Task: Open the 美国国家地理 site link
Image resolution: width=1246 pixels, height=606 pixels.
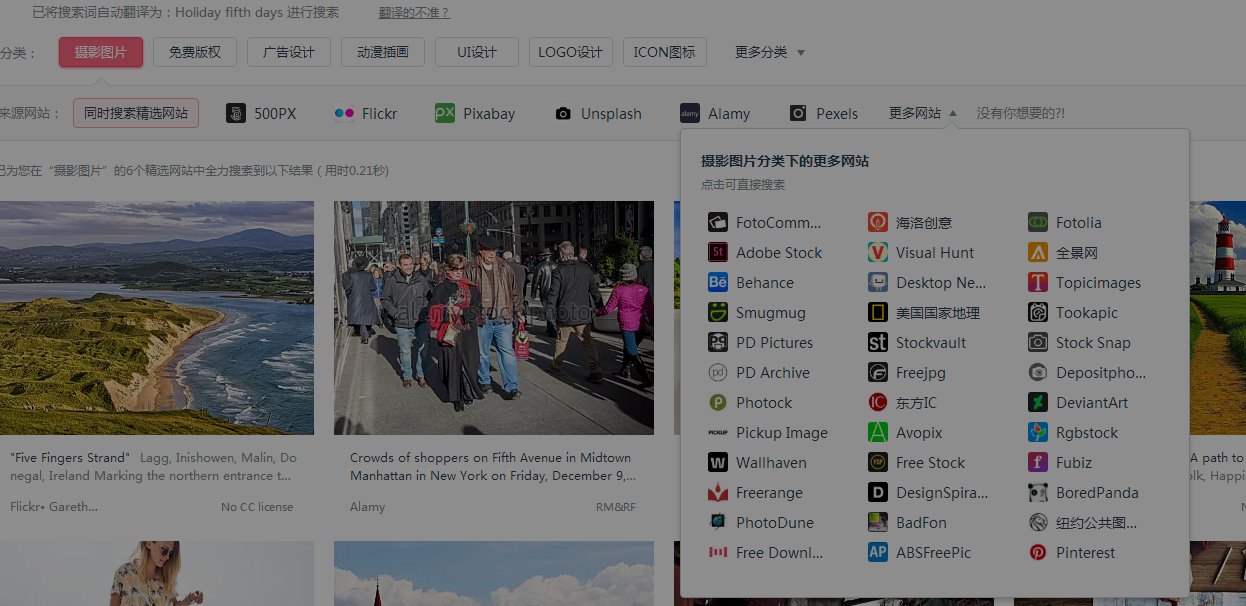Action: coord(924,312)
